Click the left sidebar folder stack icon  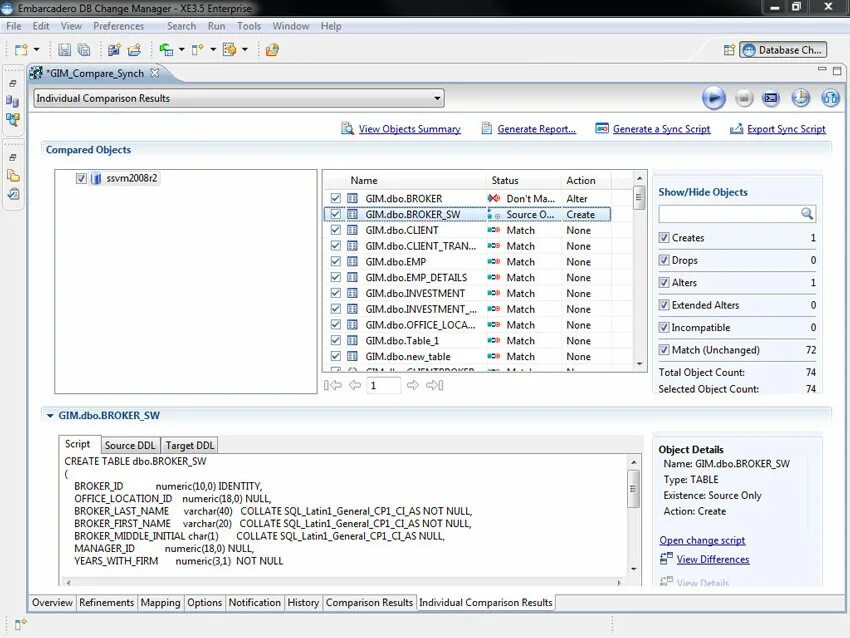tap(12, 176)
